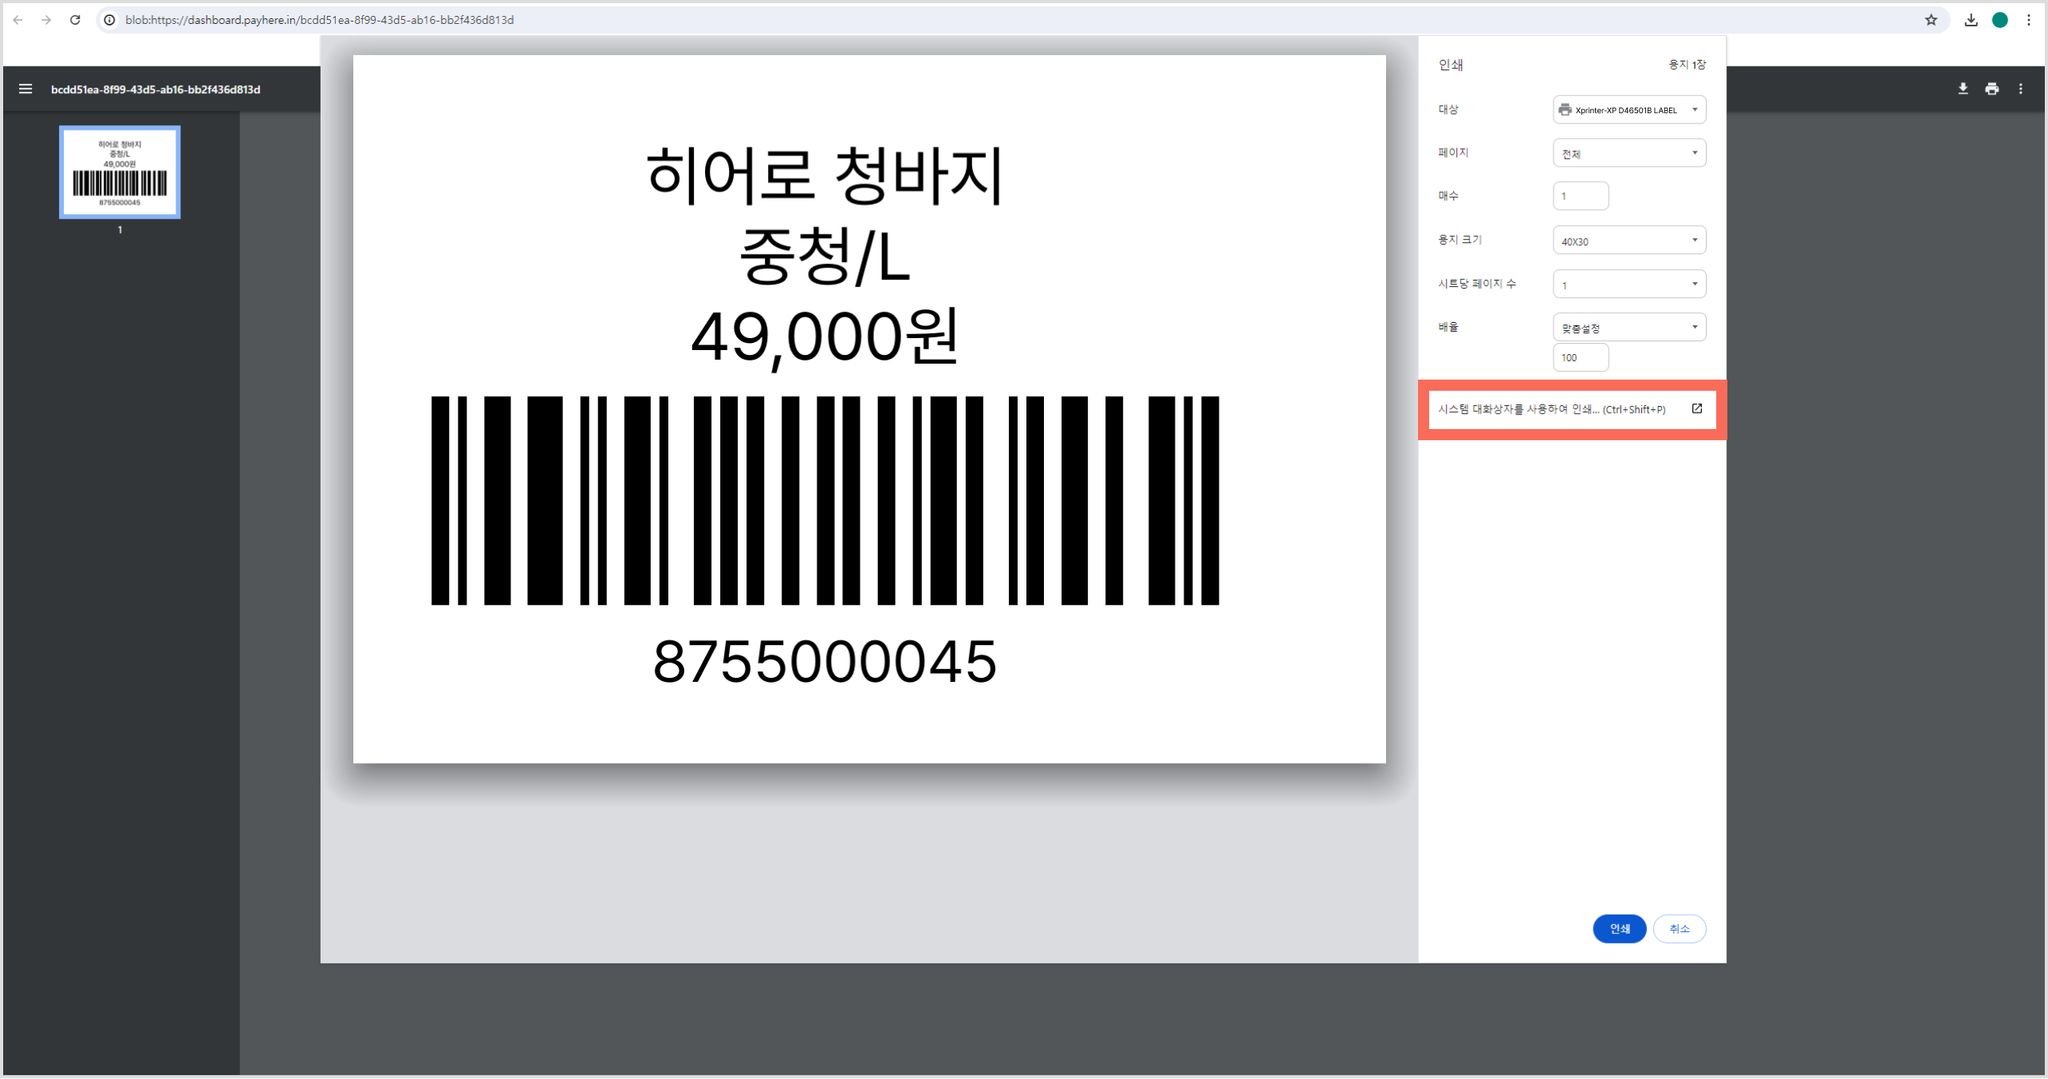Go back using browser back arrow
The width and height of the screenshot is (2048, 1079).
(18, 20)
